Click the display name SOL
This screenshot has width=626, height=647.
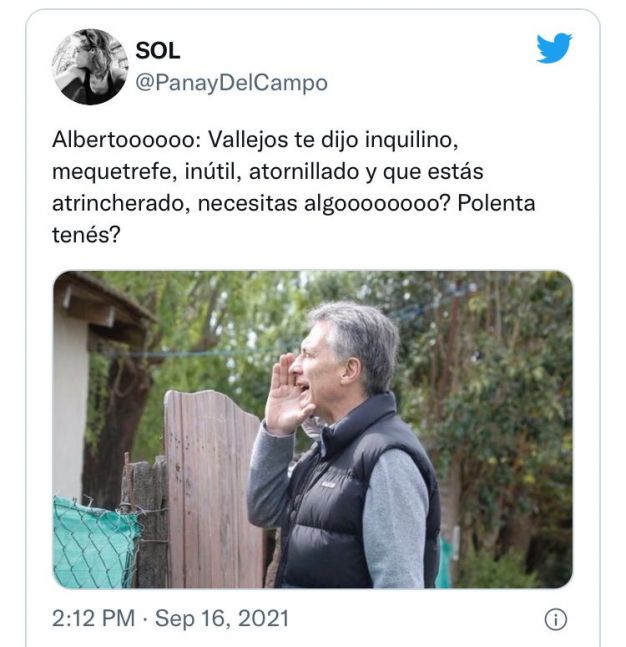click(x=158, y=51)
